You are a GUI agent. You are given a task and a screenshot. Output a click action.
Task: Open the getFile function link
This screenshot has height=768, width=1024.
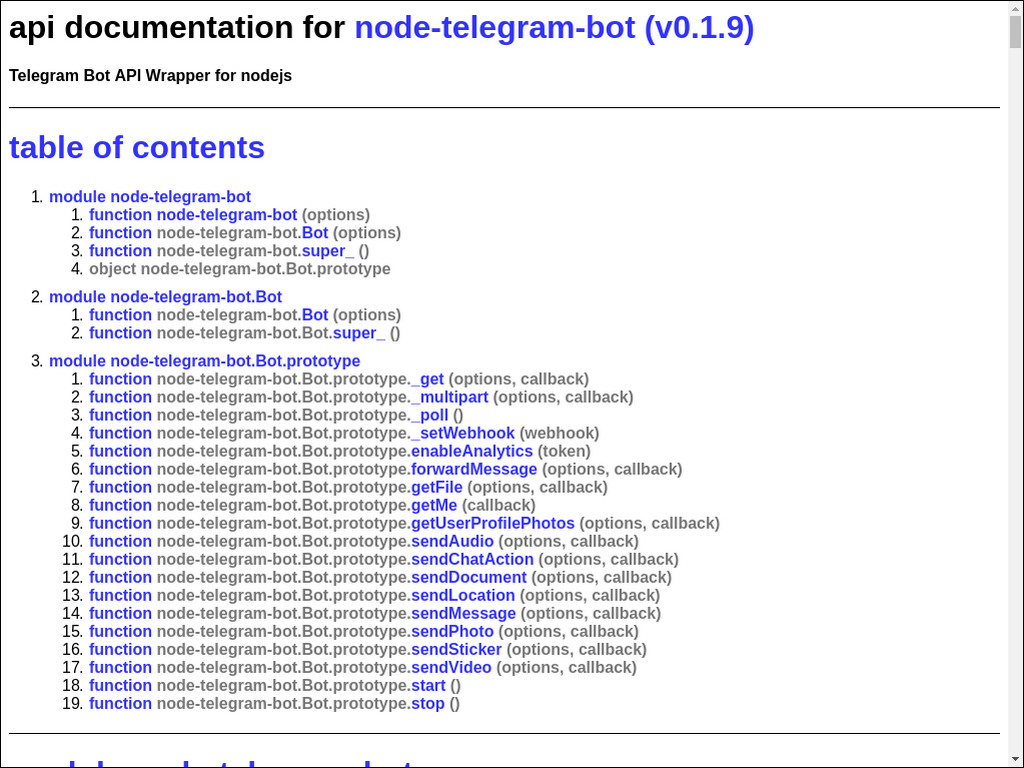point(348,488)
